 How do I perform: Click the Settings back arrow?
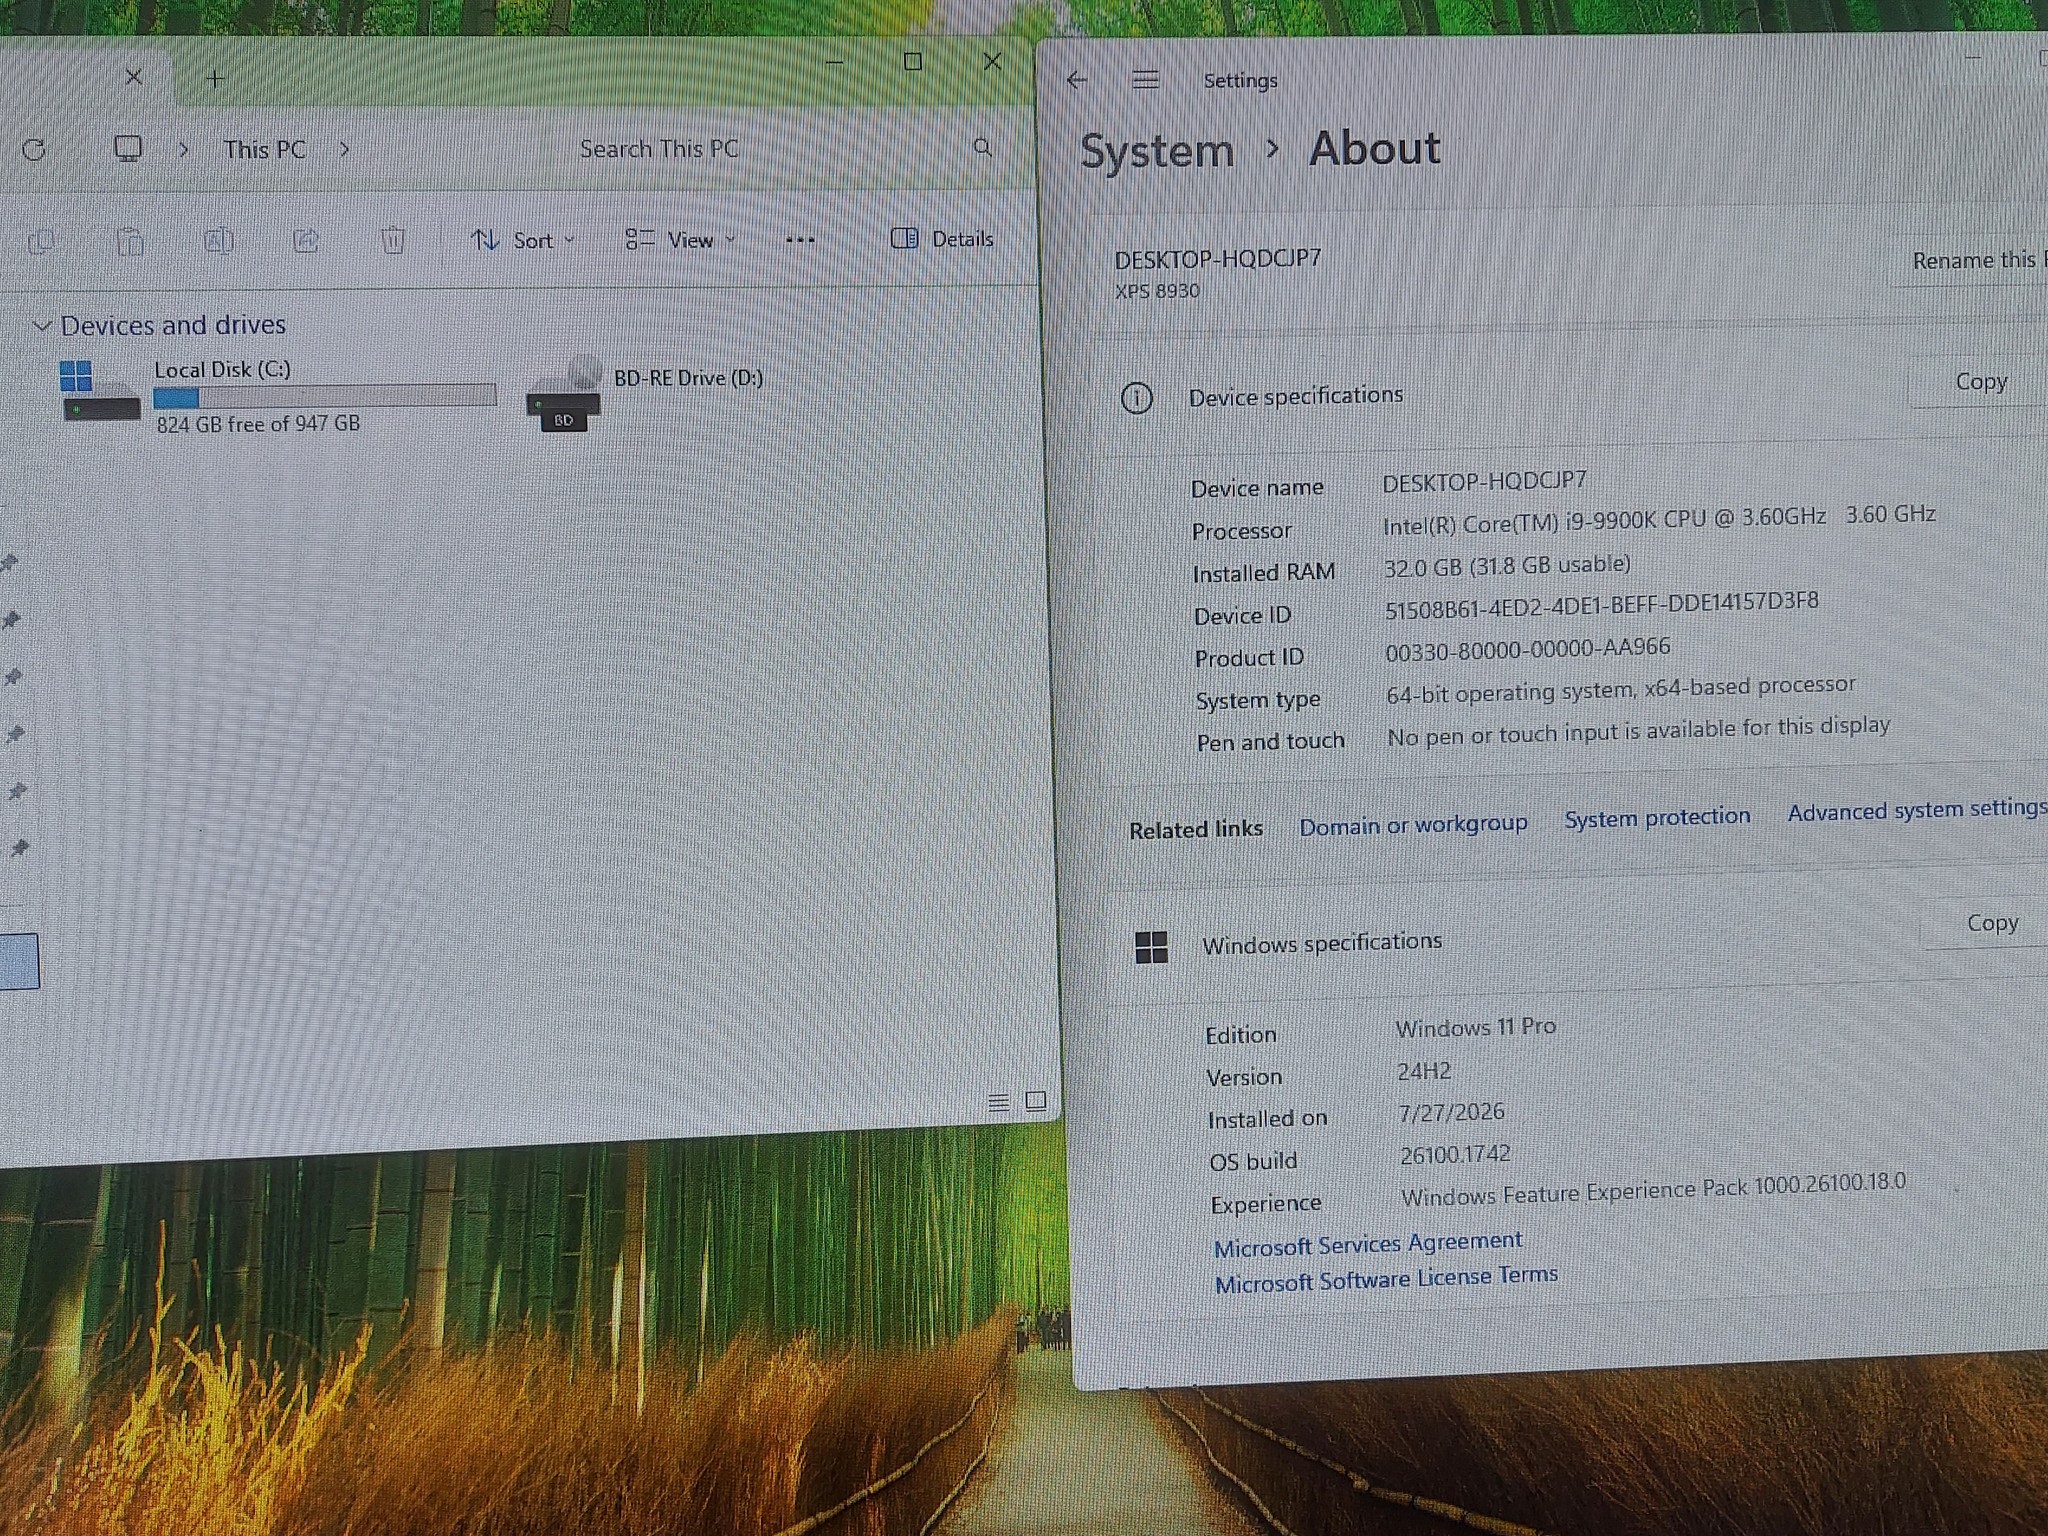(1077, 80)
